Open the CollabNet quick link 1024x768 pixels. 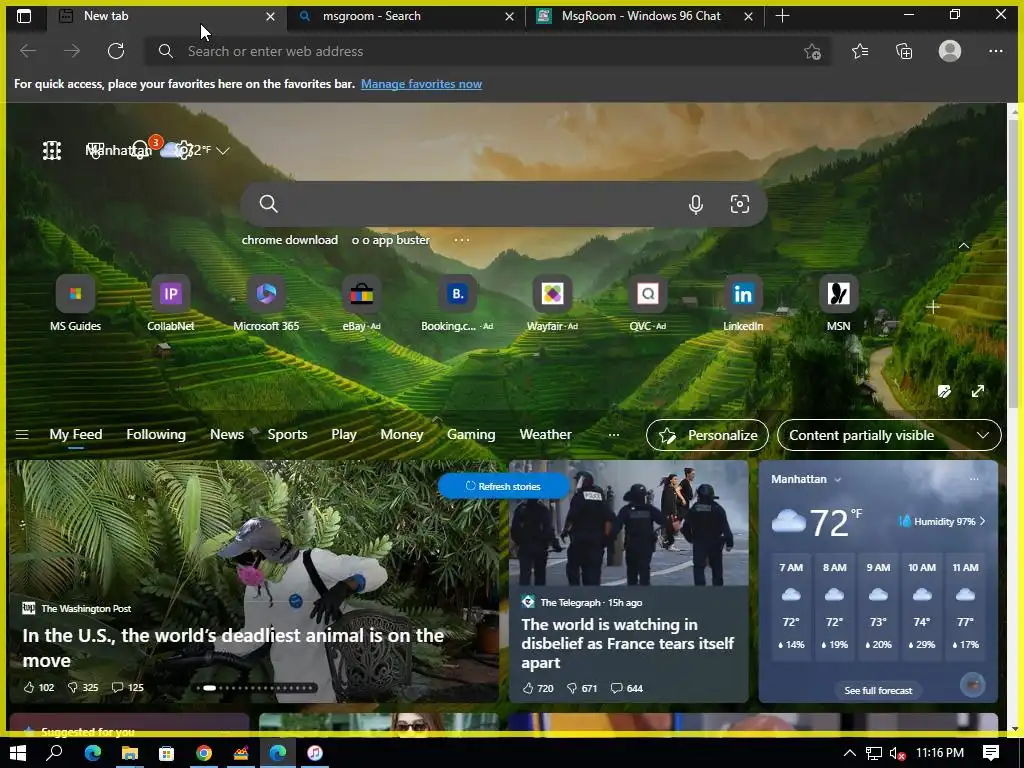(x=170, y=303)
